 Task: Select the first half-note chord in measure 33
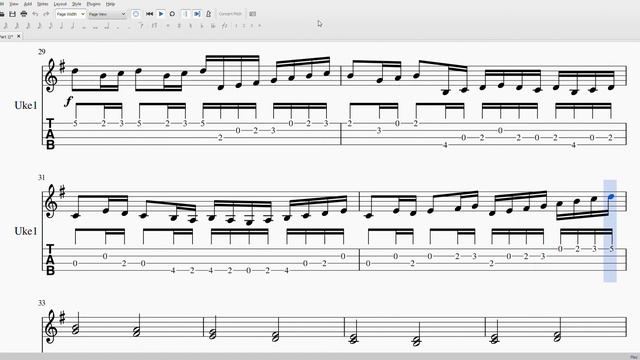coord(76,324)
